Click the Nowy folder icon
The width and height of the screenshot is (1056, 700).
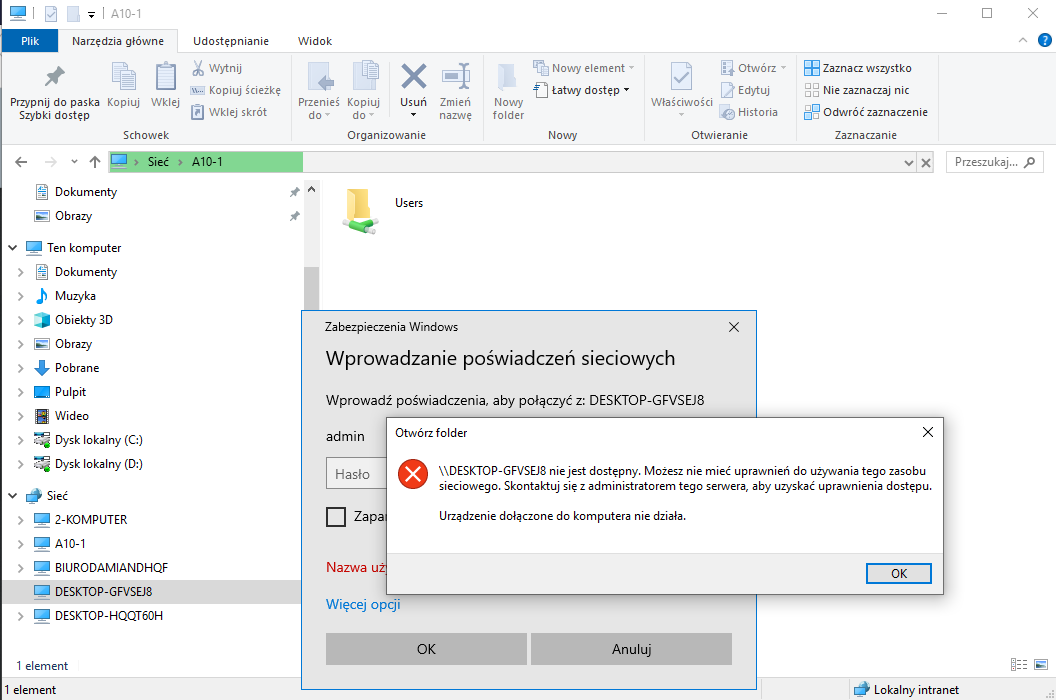coord(508,76)
